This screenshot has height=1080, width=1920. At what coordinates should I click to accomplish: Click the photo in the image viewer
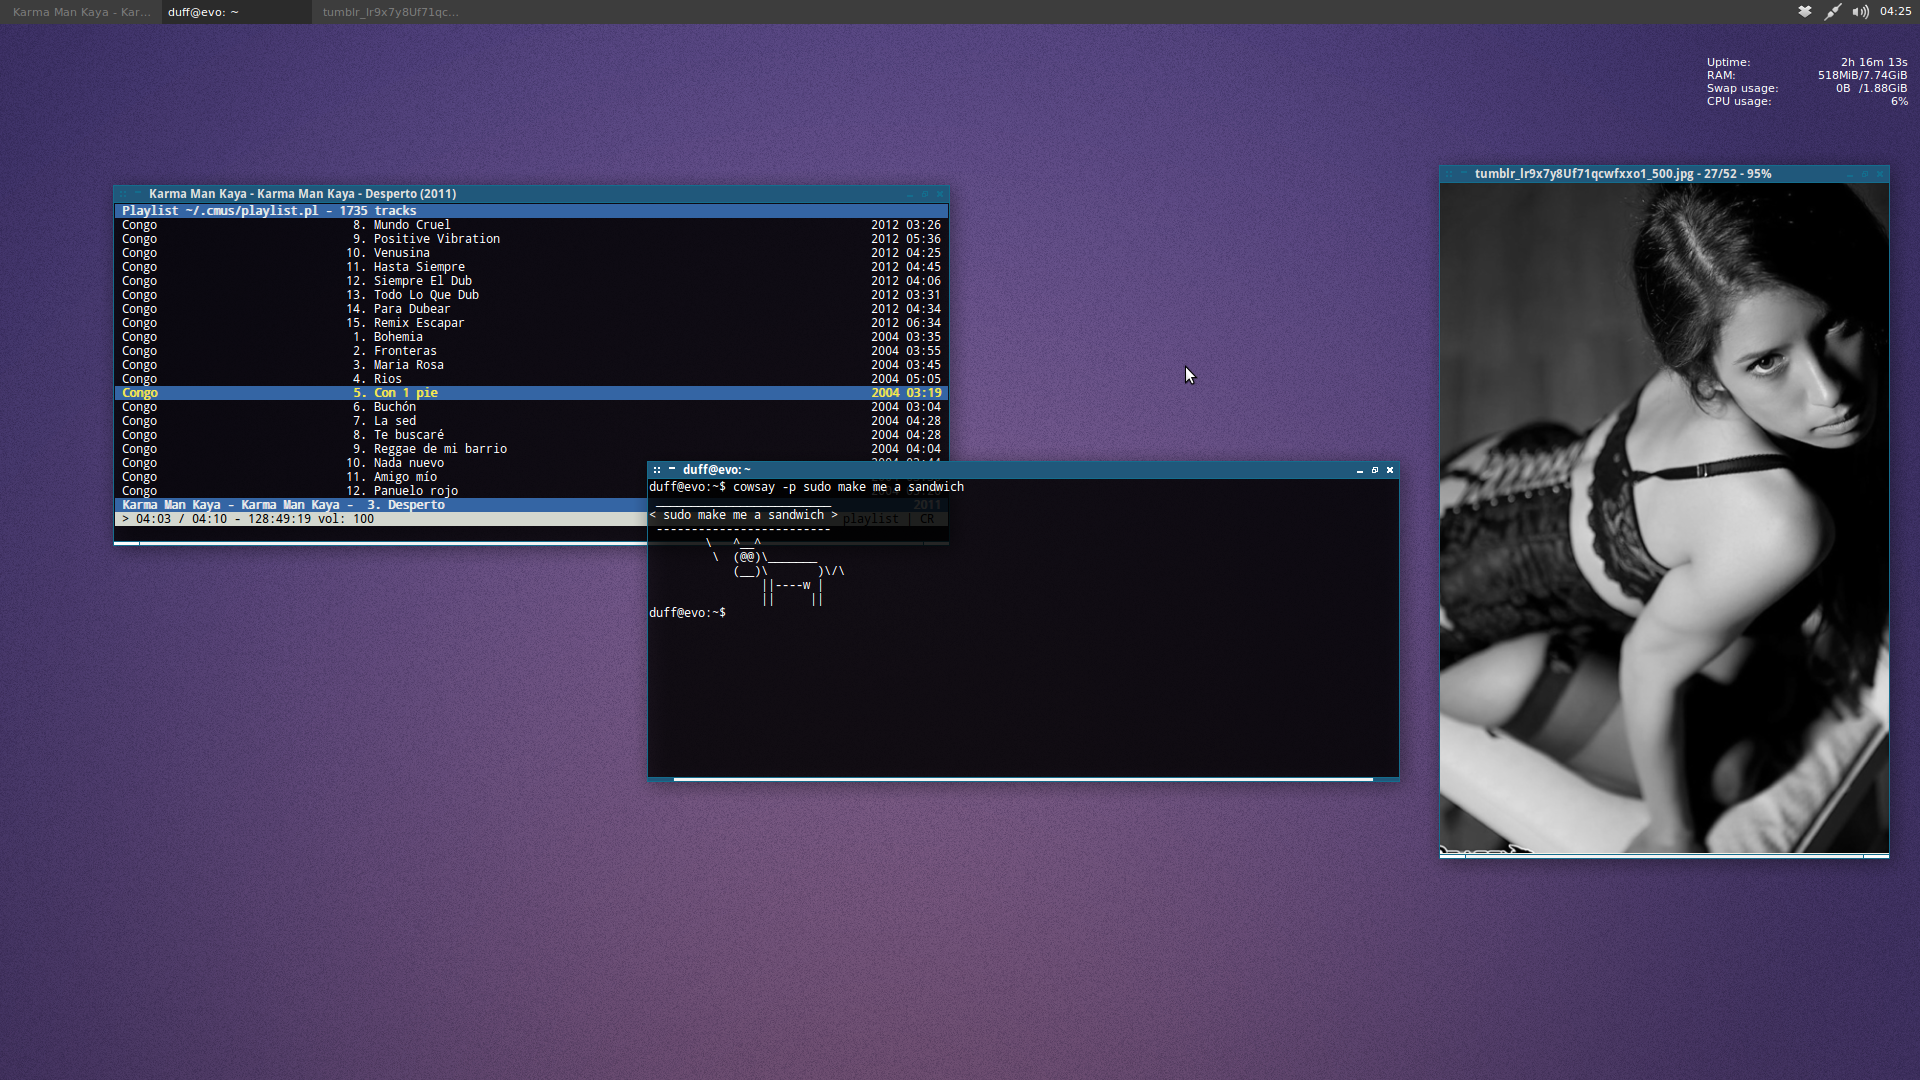tap(1664, 518)
